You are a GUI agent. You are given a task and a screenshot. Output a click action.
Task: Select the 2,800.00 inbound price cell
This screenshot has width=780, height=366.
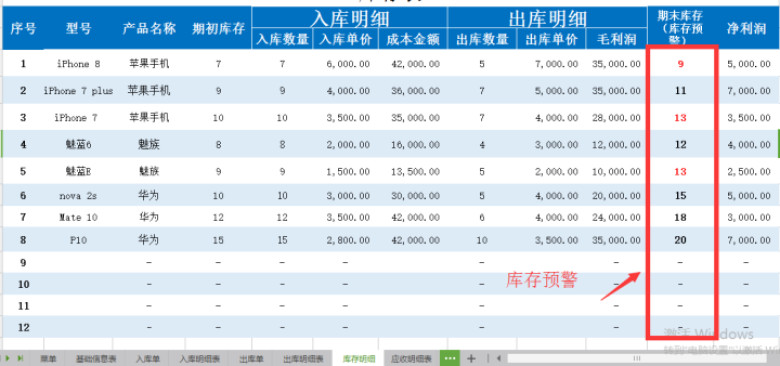click(x=345, y=240)
